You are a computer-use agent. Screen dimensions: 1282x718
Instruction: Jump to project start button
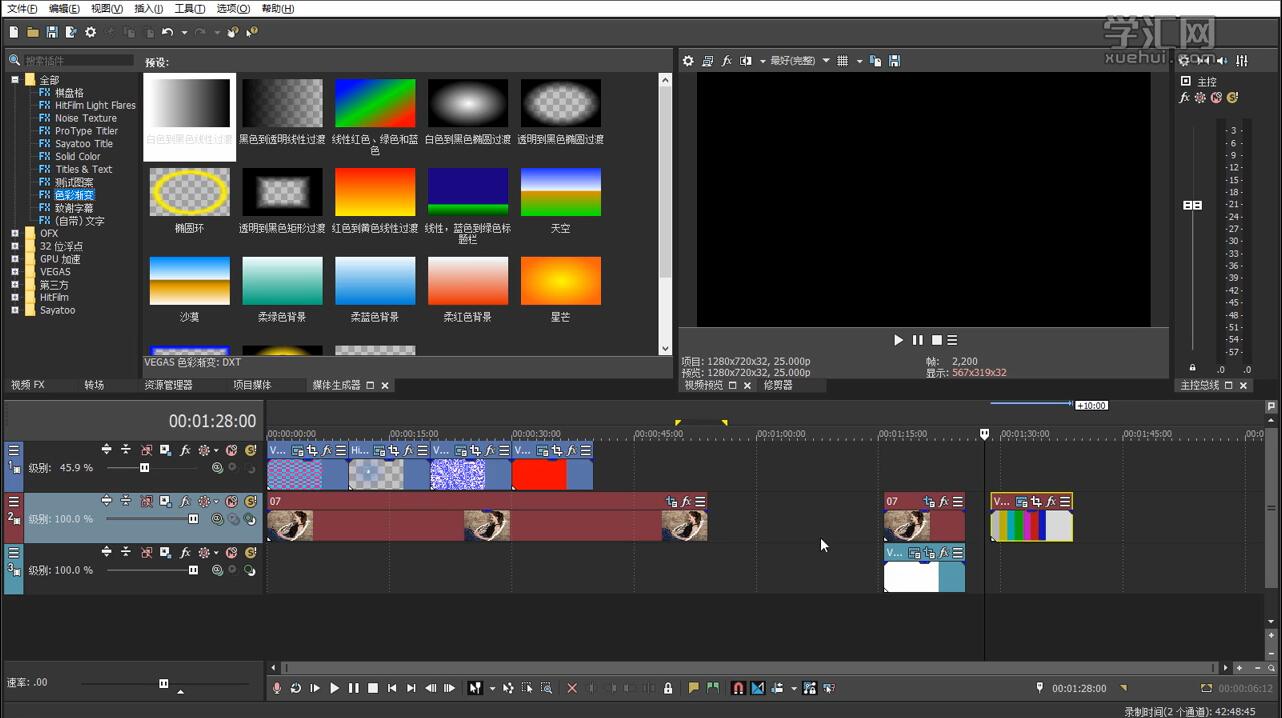[x=392, y=688]
